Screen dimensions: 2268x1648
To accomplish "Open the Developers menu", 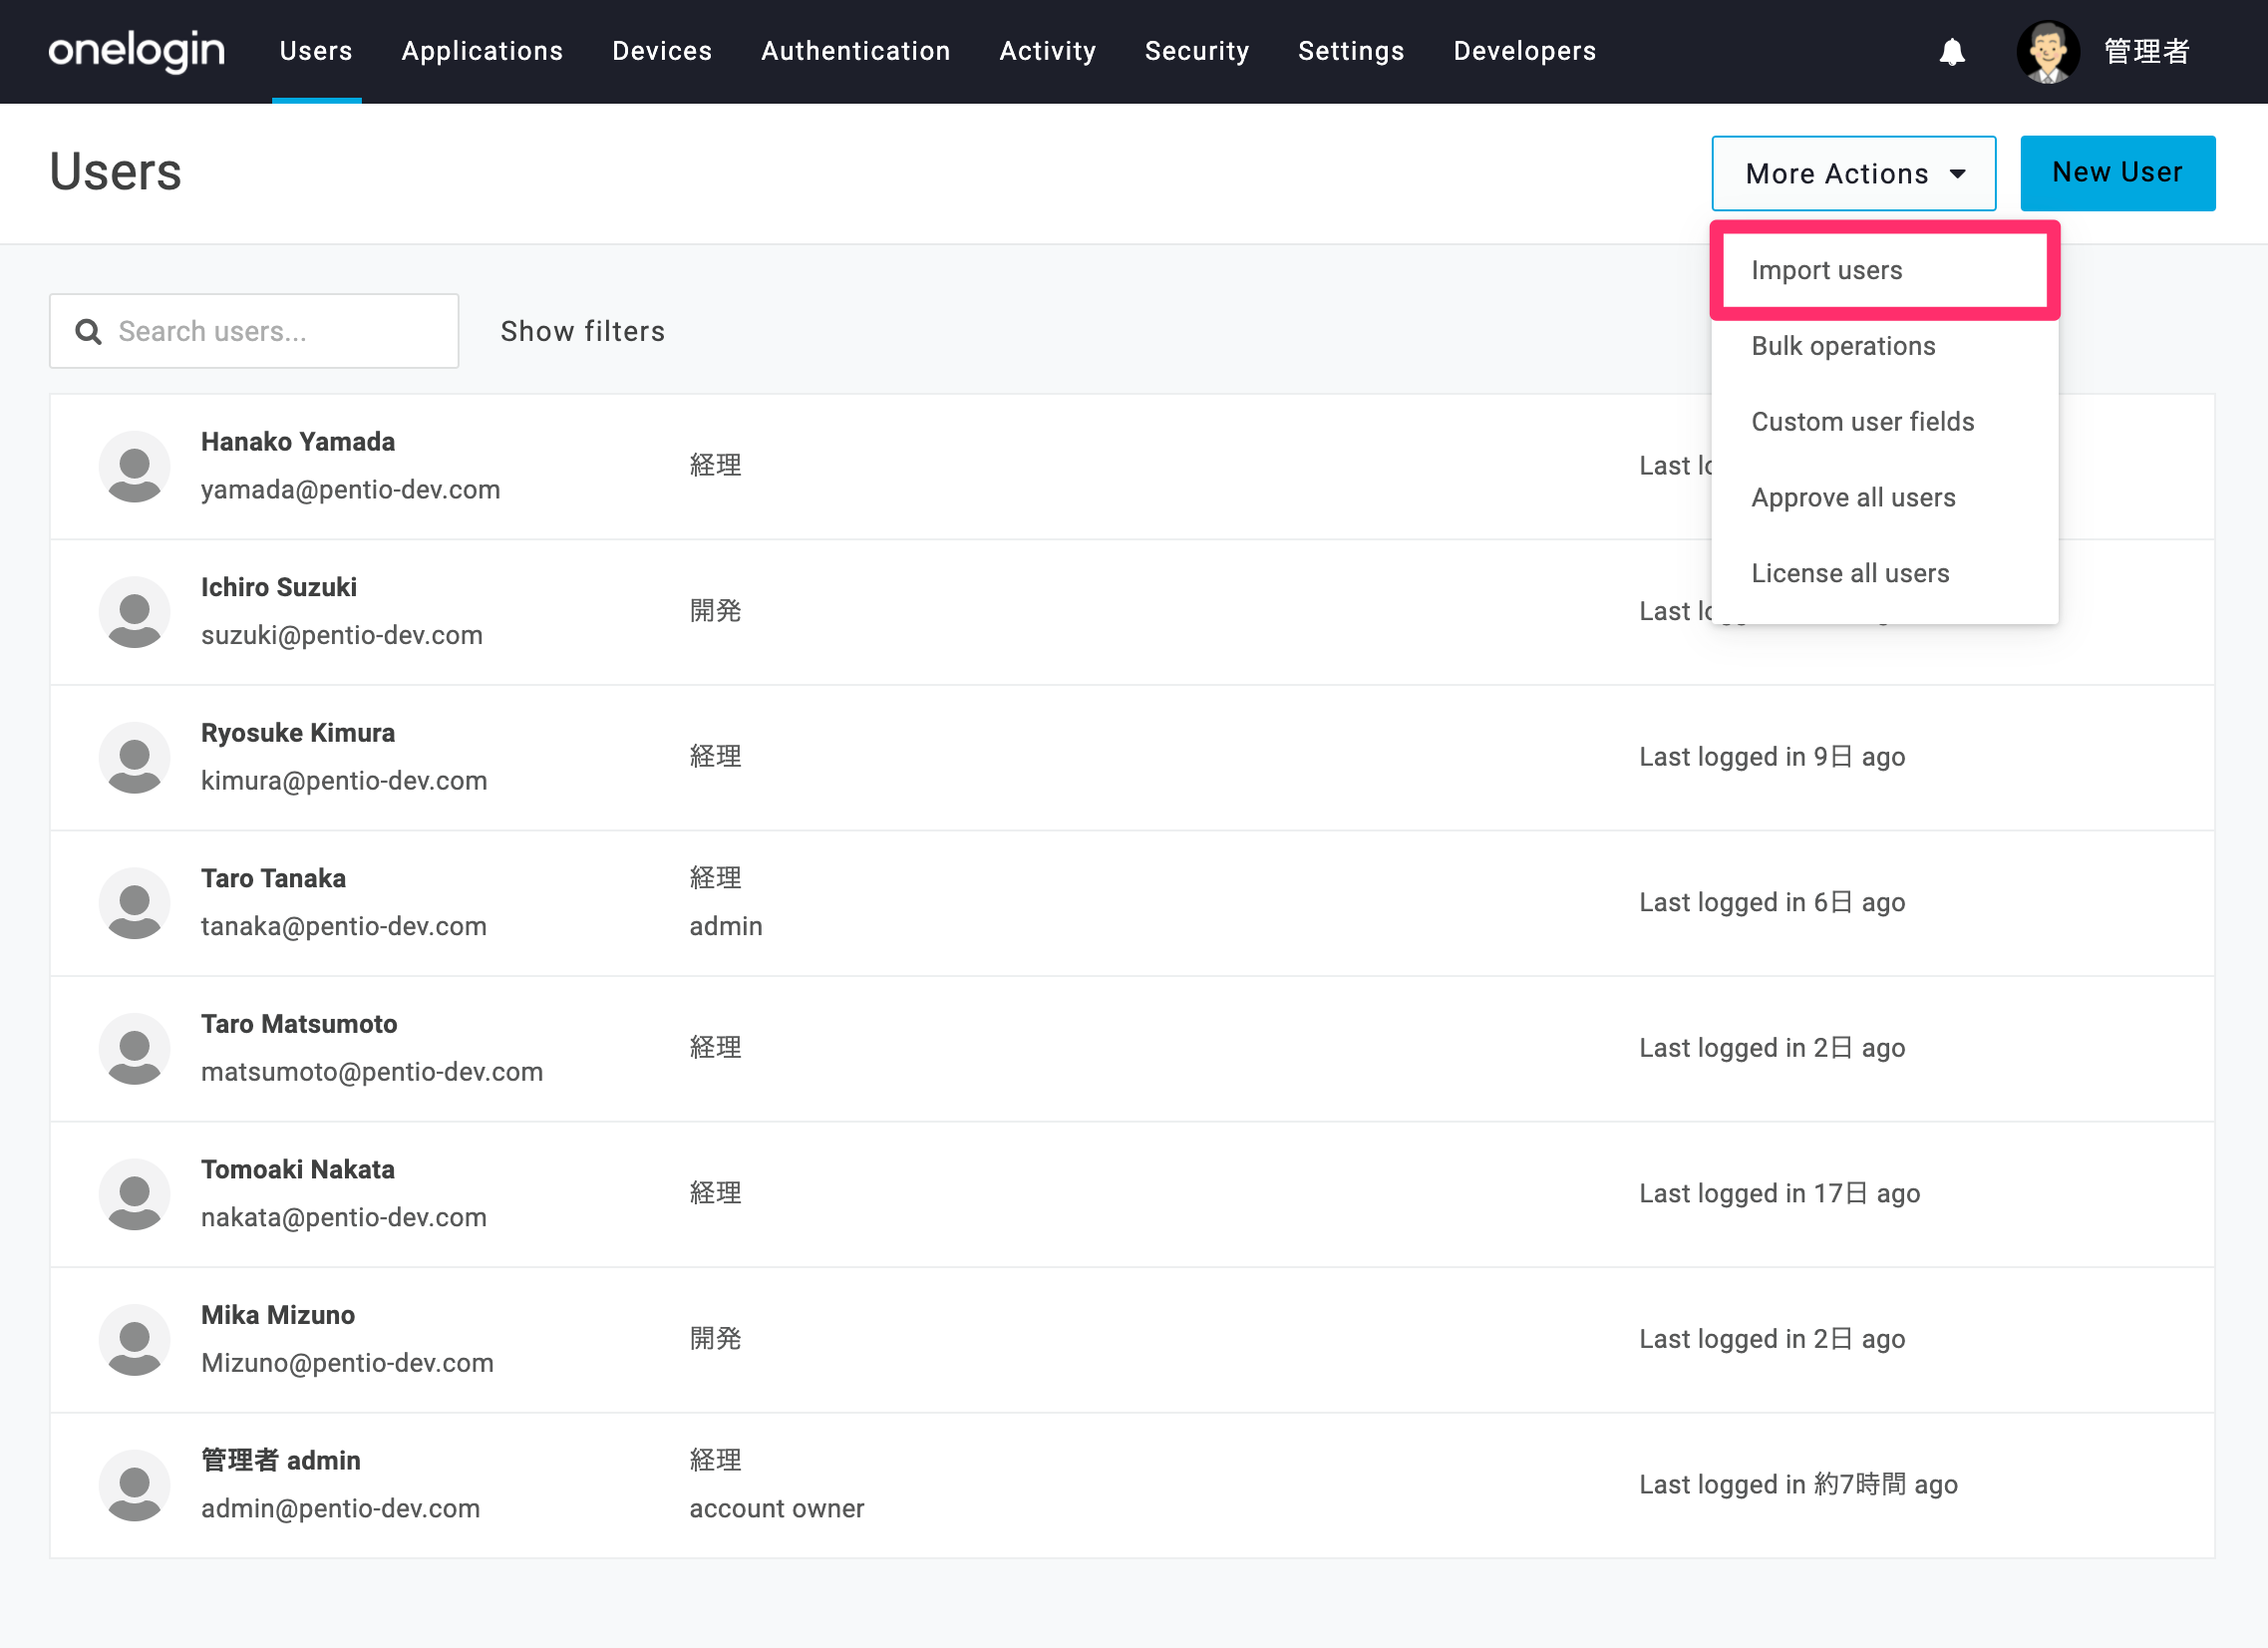I will pyautogui.click(x=1524, y=51).
